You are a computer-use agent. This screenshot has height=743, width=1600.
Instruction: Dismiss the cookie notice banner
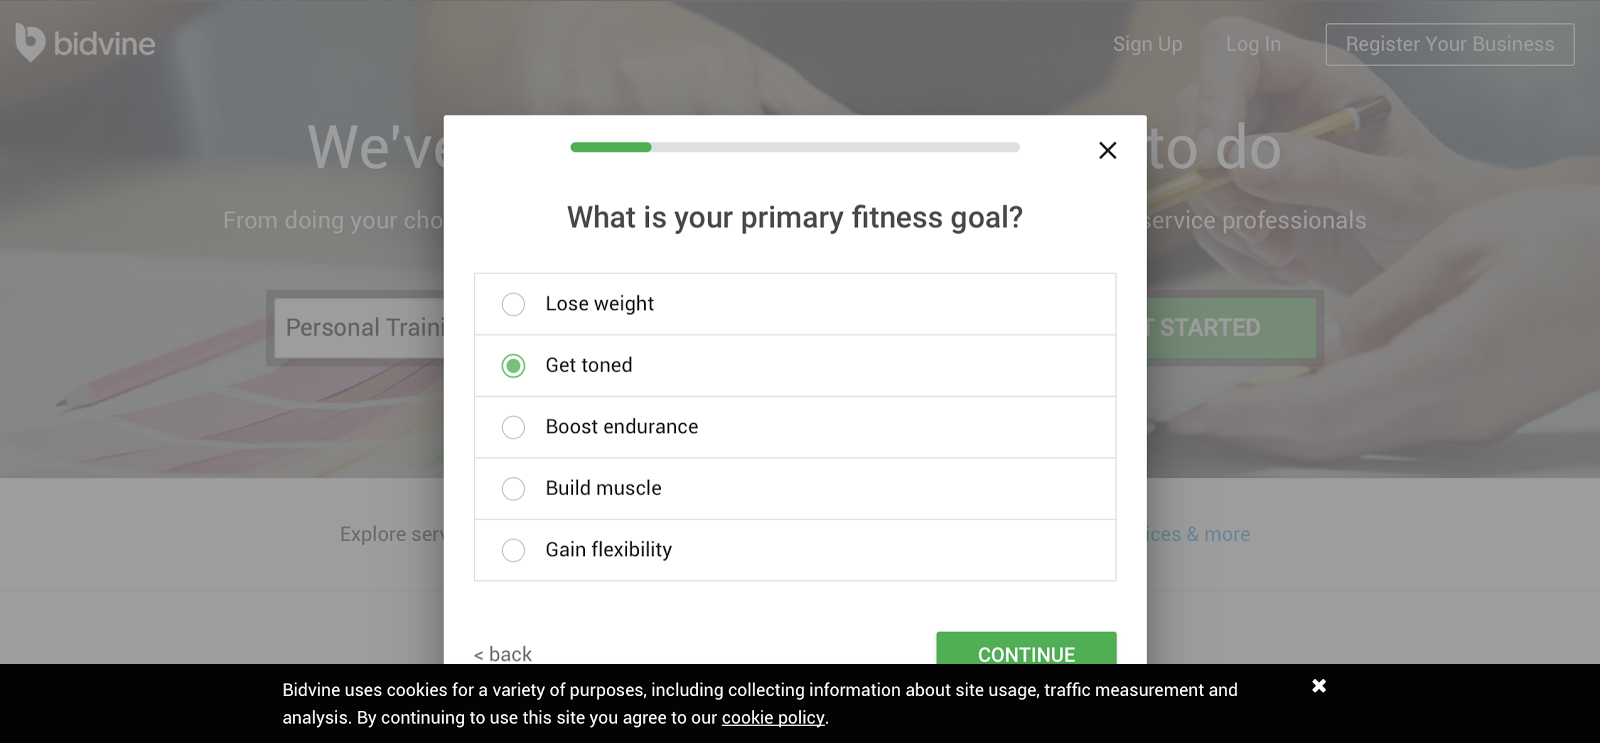coord(1319,686)
